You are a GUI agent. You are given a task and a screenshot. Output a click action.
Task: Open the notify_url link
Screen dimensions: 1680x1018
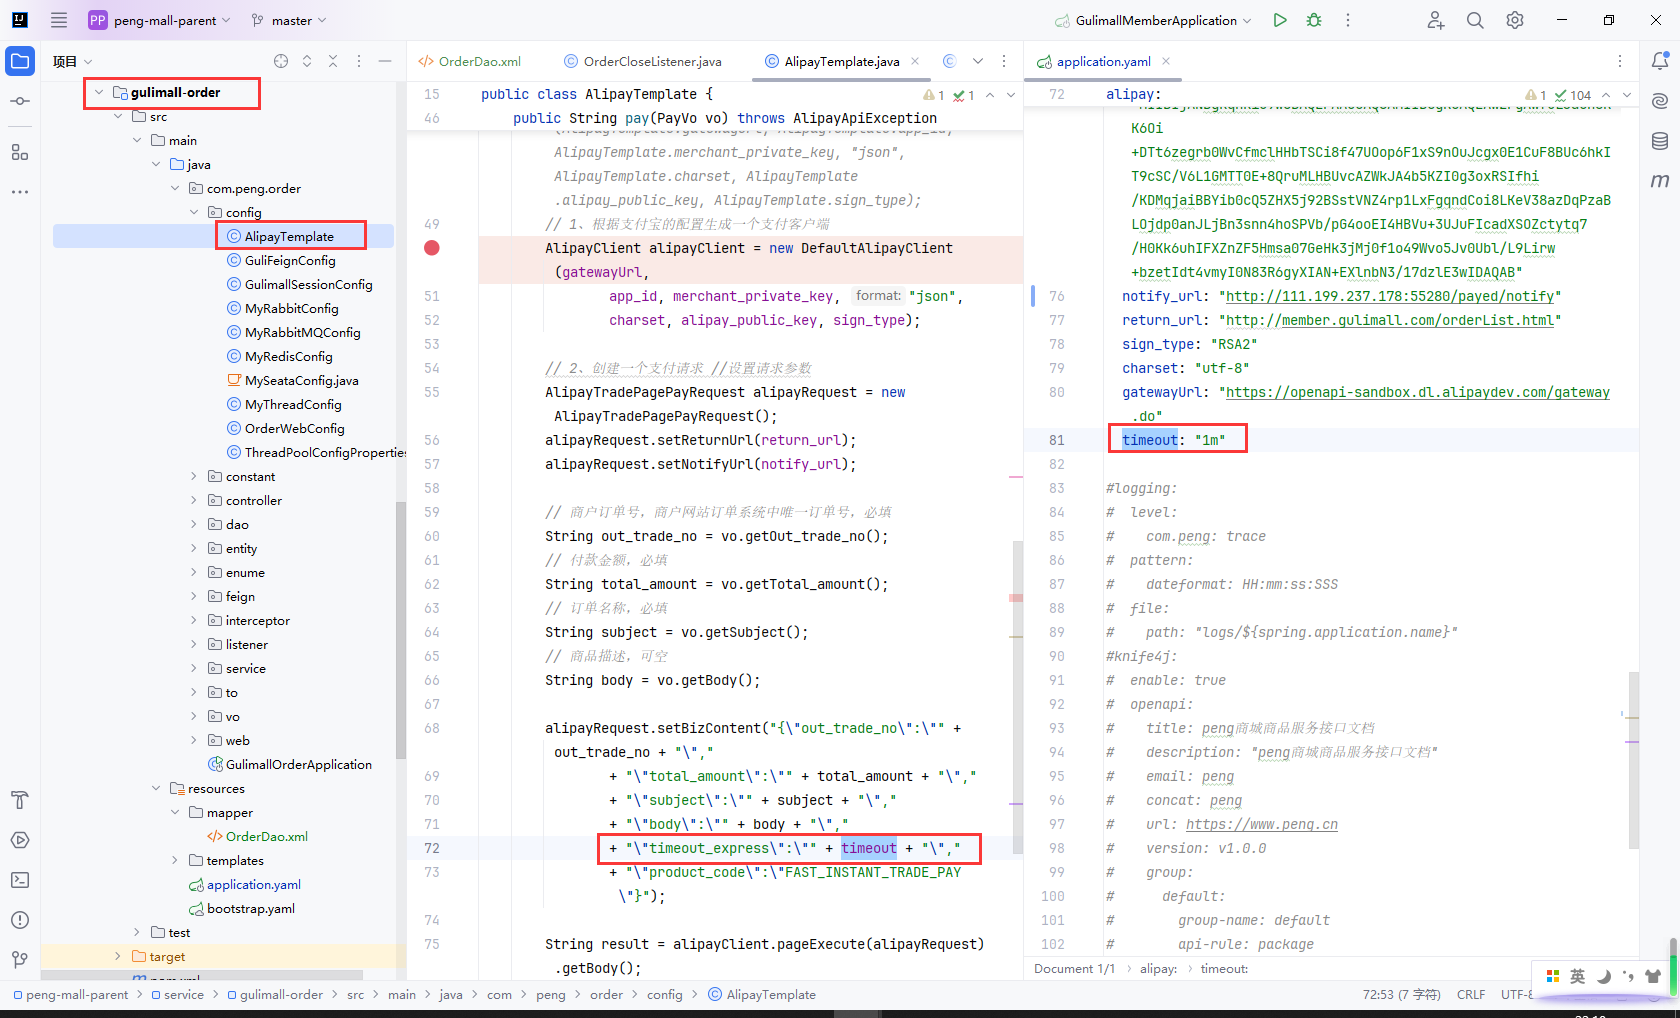click(x=1390, y=296)
